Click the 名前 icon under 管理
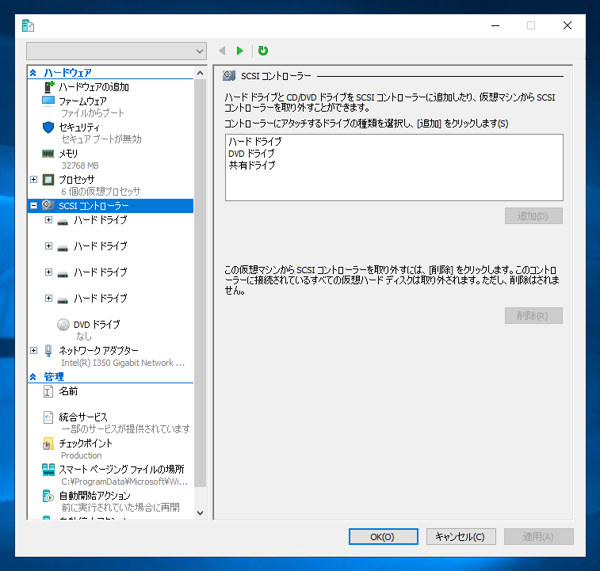 [x=48, y=391]
